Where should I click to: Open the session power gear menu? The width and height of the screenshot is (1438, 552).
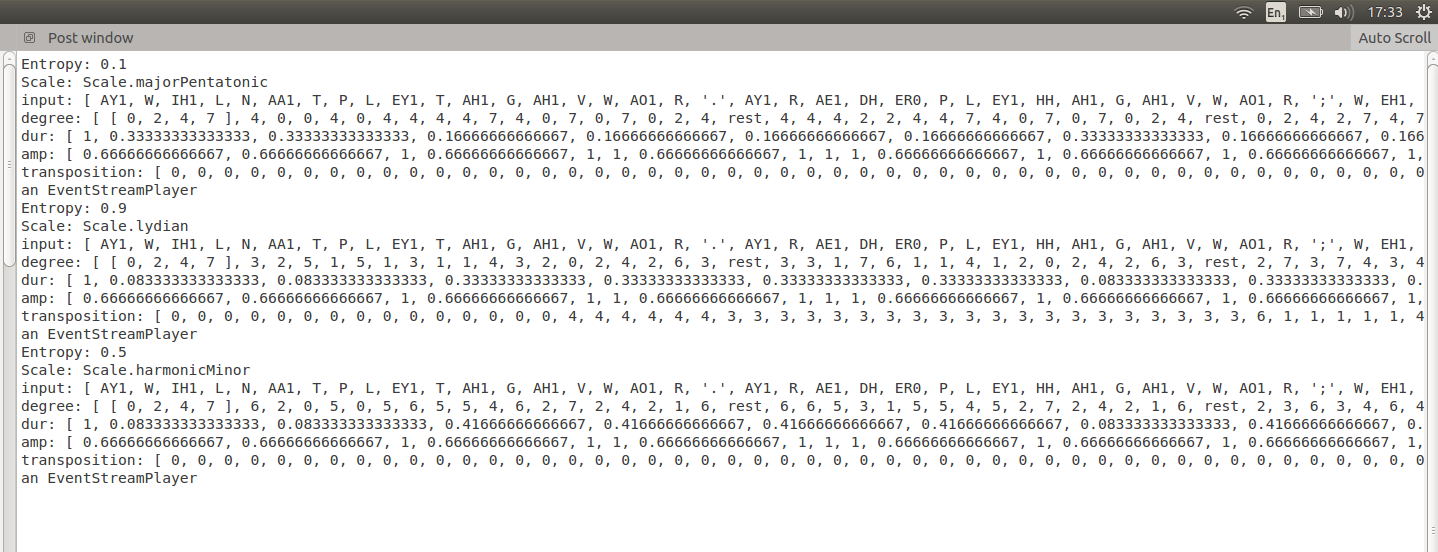(x=1423, y=13)
